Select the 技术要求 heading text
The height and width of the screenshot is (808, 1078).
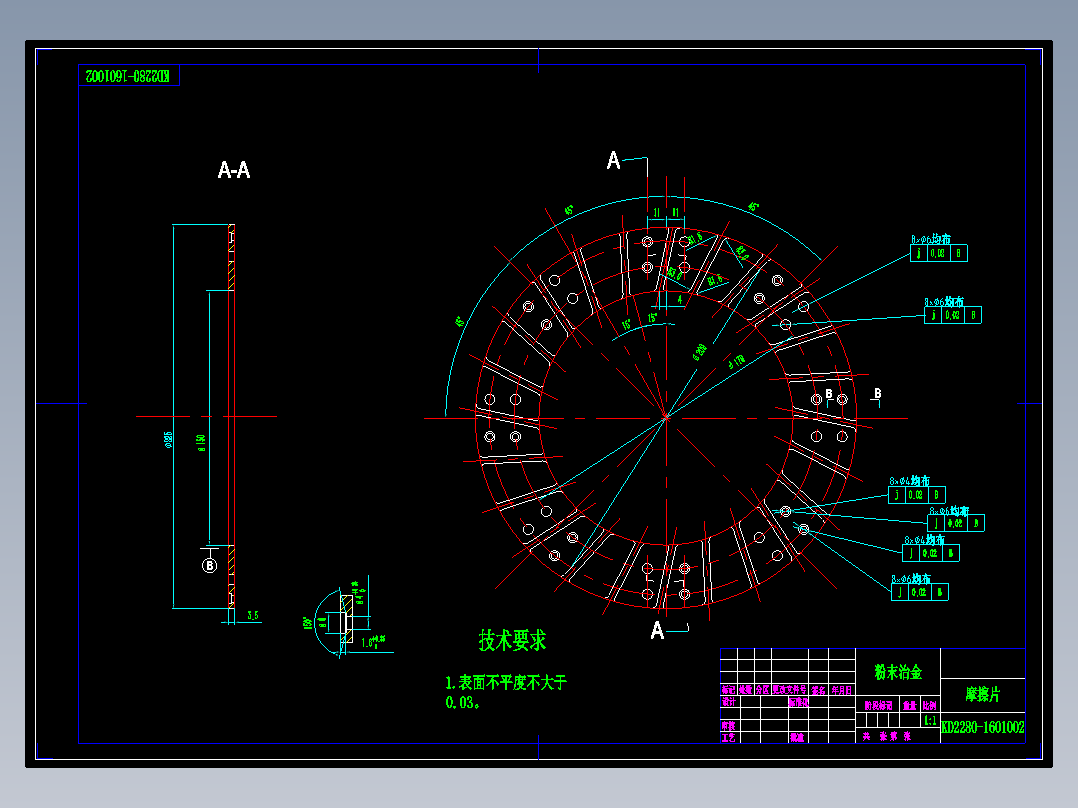[512, 640]
